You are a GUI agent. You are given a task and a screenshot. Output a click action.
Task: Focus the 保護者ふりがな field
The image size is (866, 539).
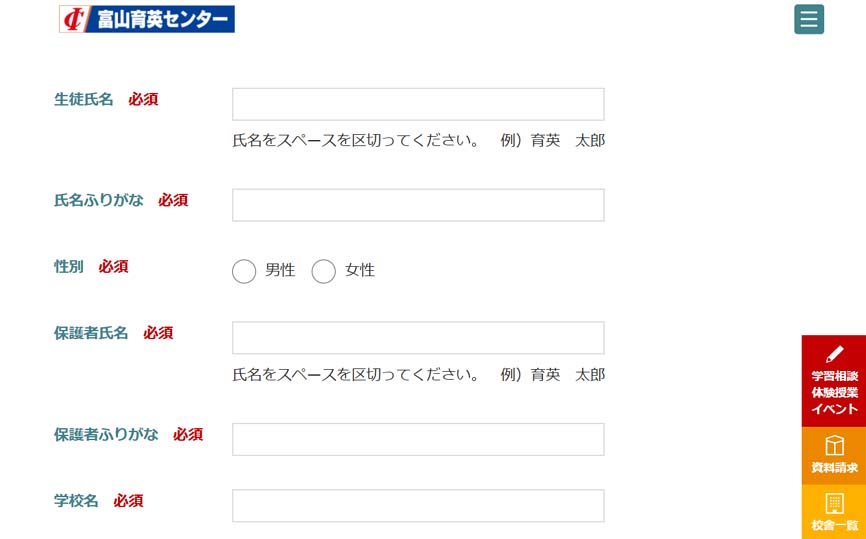point(418,439)
